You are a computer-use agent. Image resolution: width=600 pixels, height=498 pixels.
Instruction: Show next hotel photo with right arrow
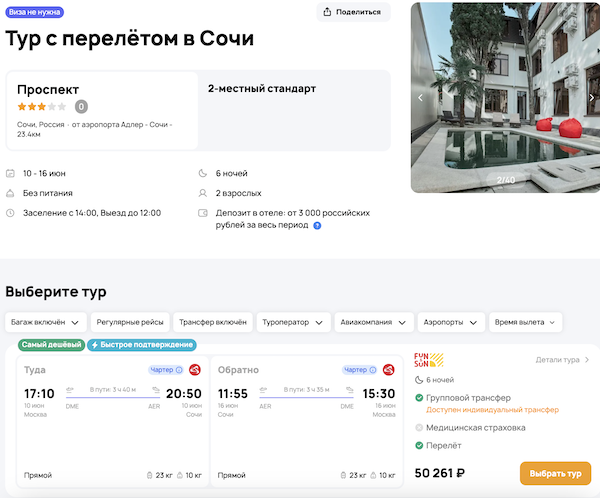591,98
